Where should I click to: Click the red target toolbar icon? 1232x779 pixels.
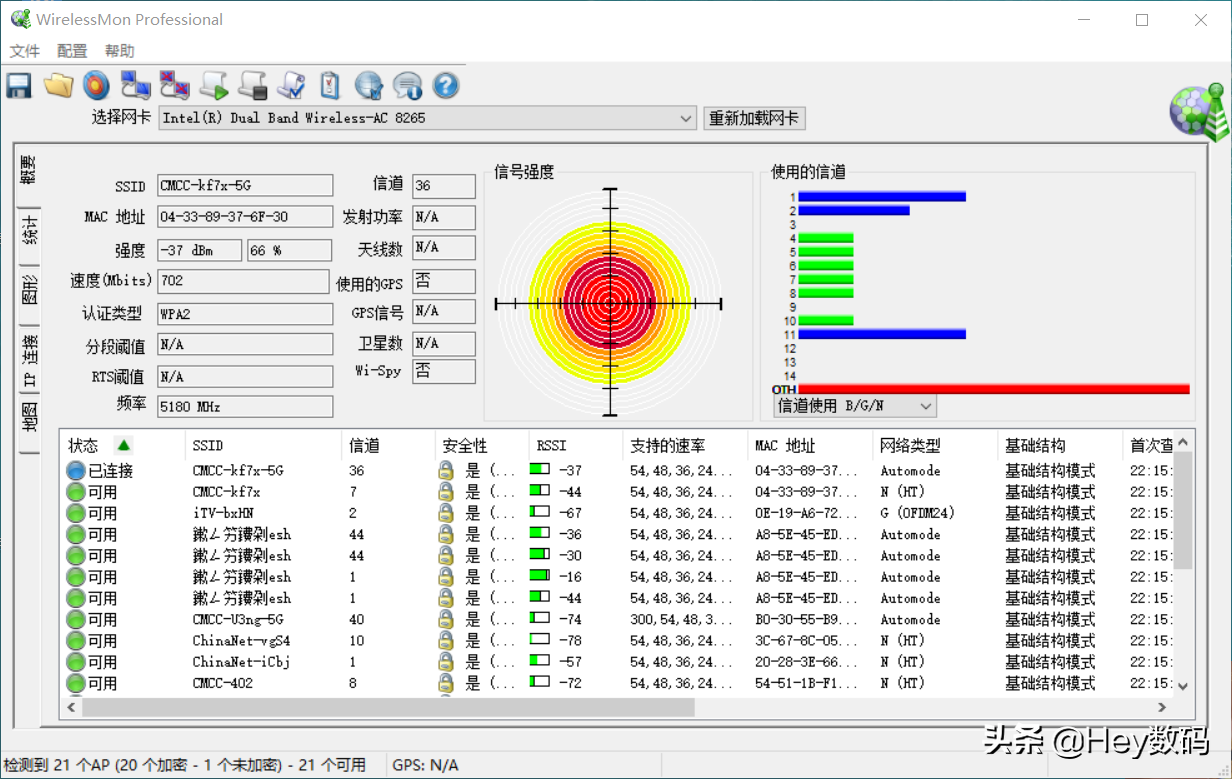(96, 86)
